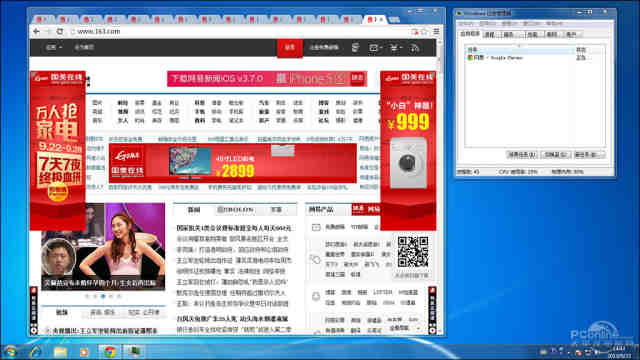The image size is (640, 360).
Task: Expand the leftmost dropdown in black navbar
Action: tap(53, 47)
